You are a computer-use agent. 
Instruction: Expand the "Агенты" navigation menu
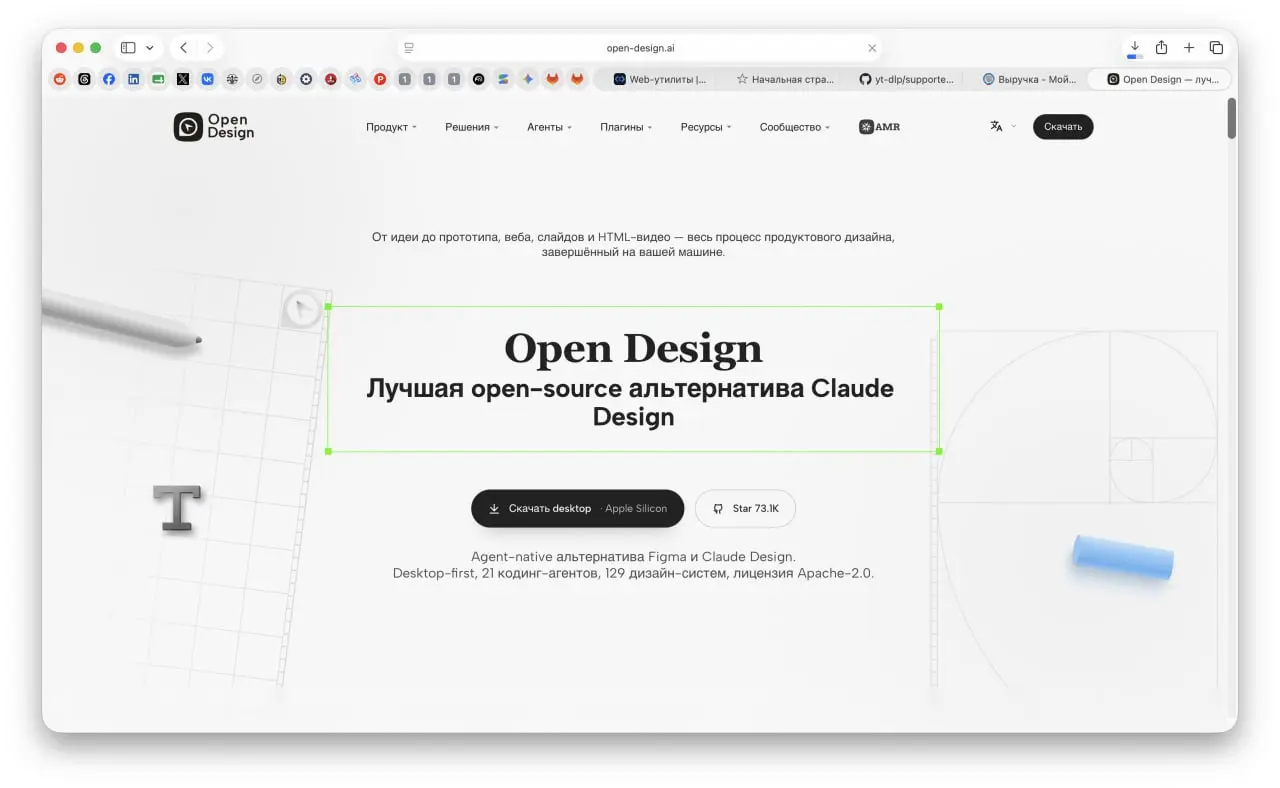(x=549, y=127)
